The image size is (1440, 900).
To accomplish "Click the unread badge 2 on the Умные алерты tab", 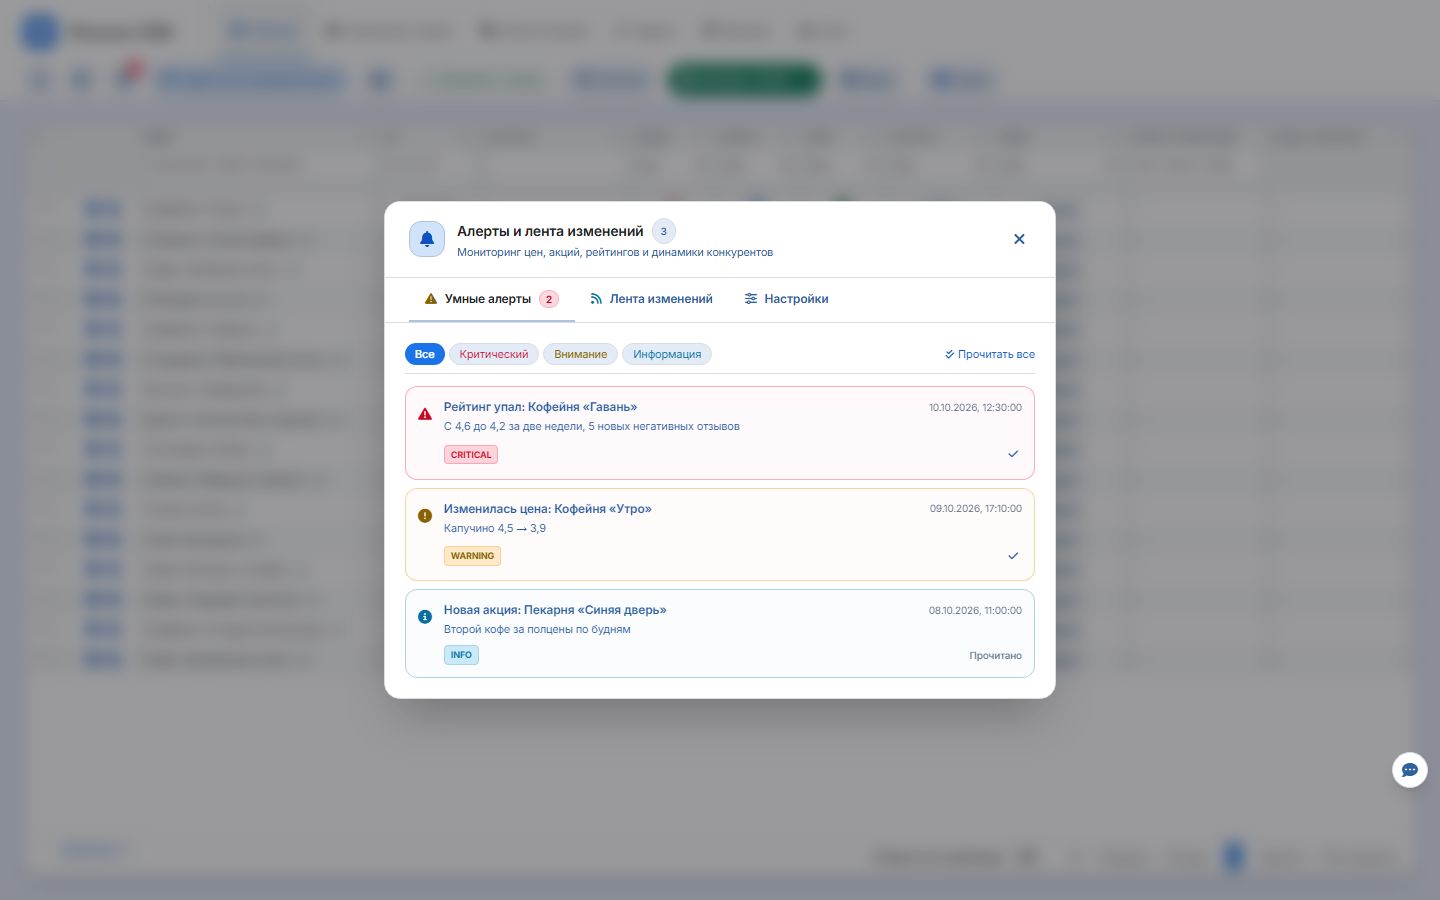I will (548, 299).
